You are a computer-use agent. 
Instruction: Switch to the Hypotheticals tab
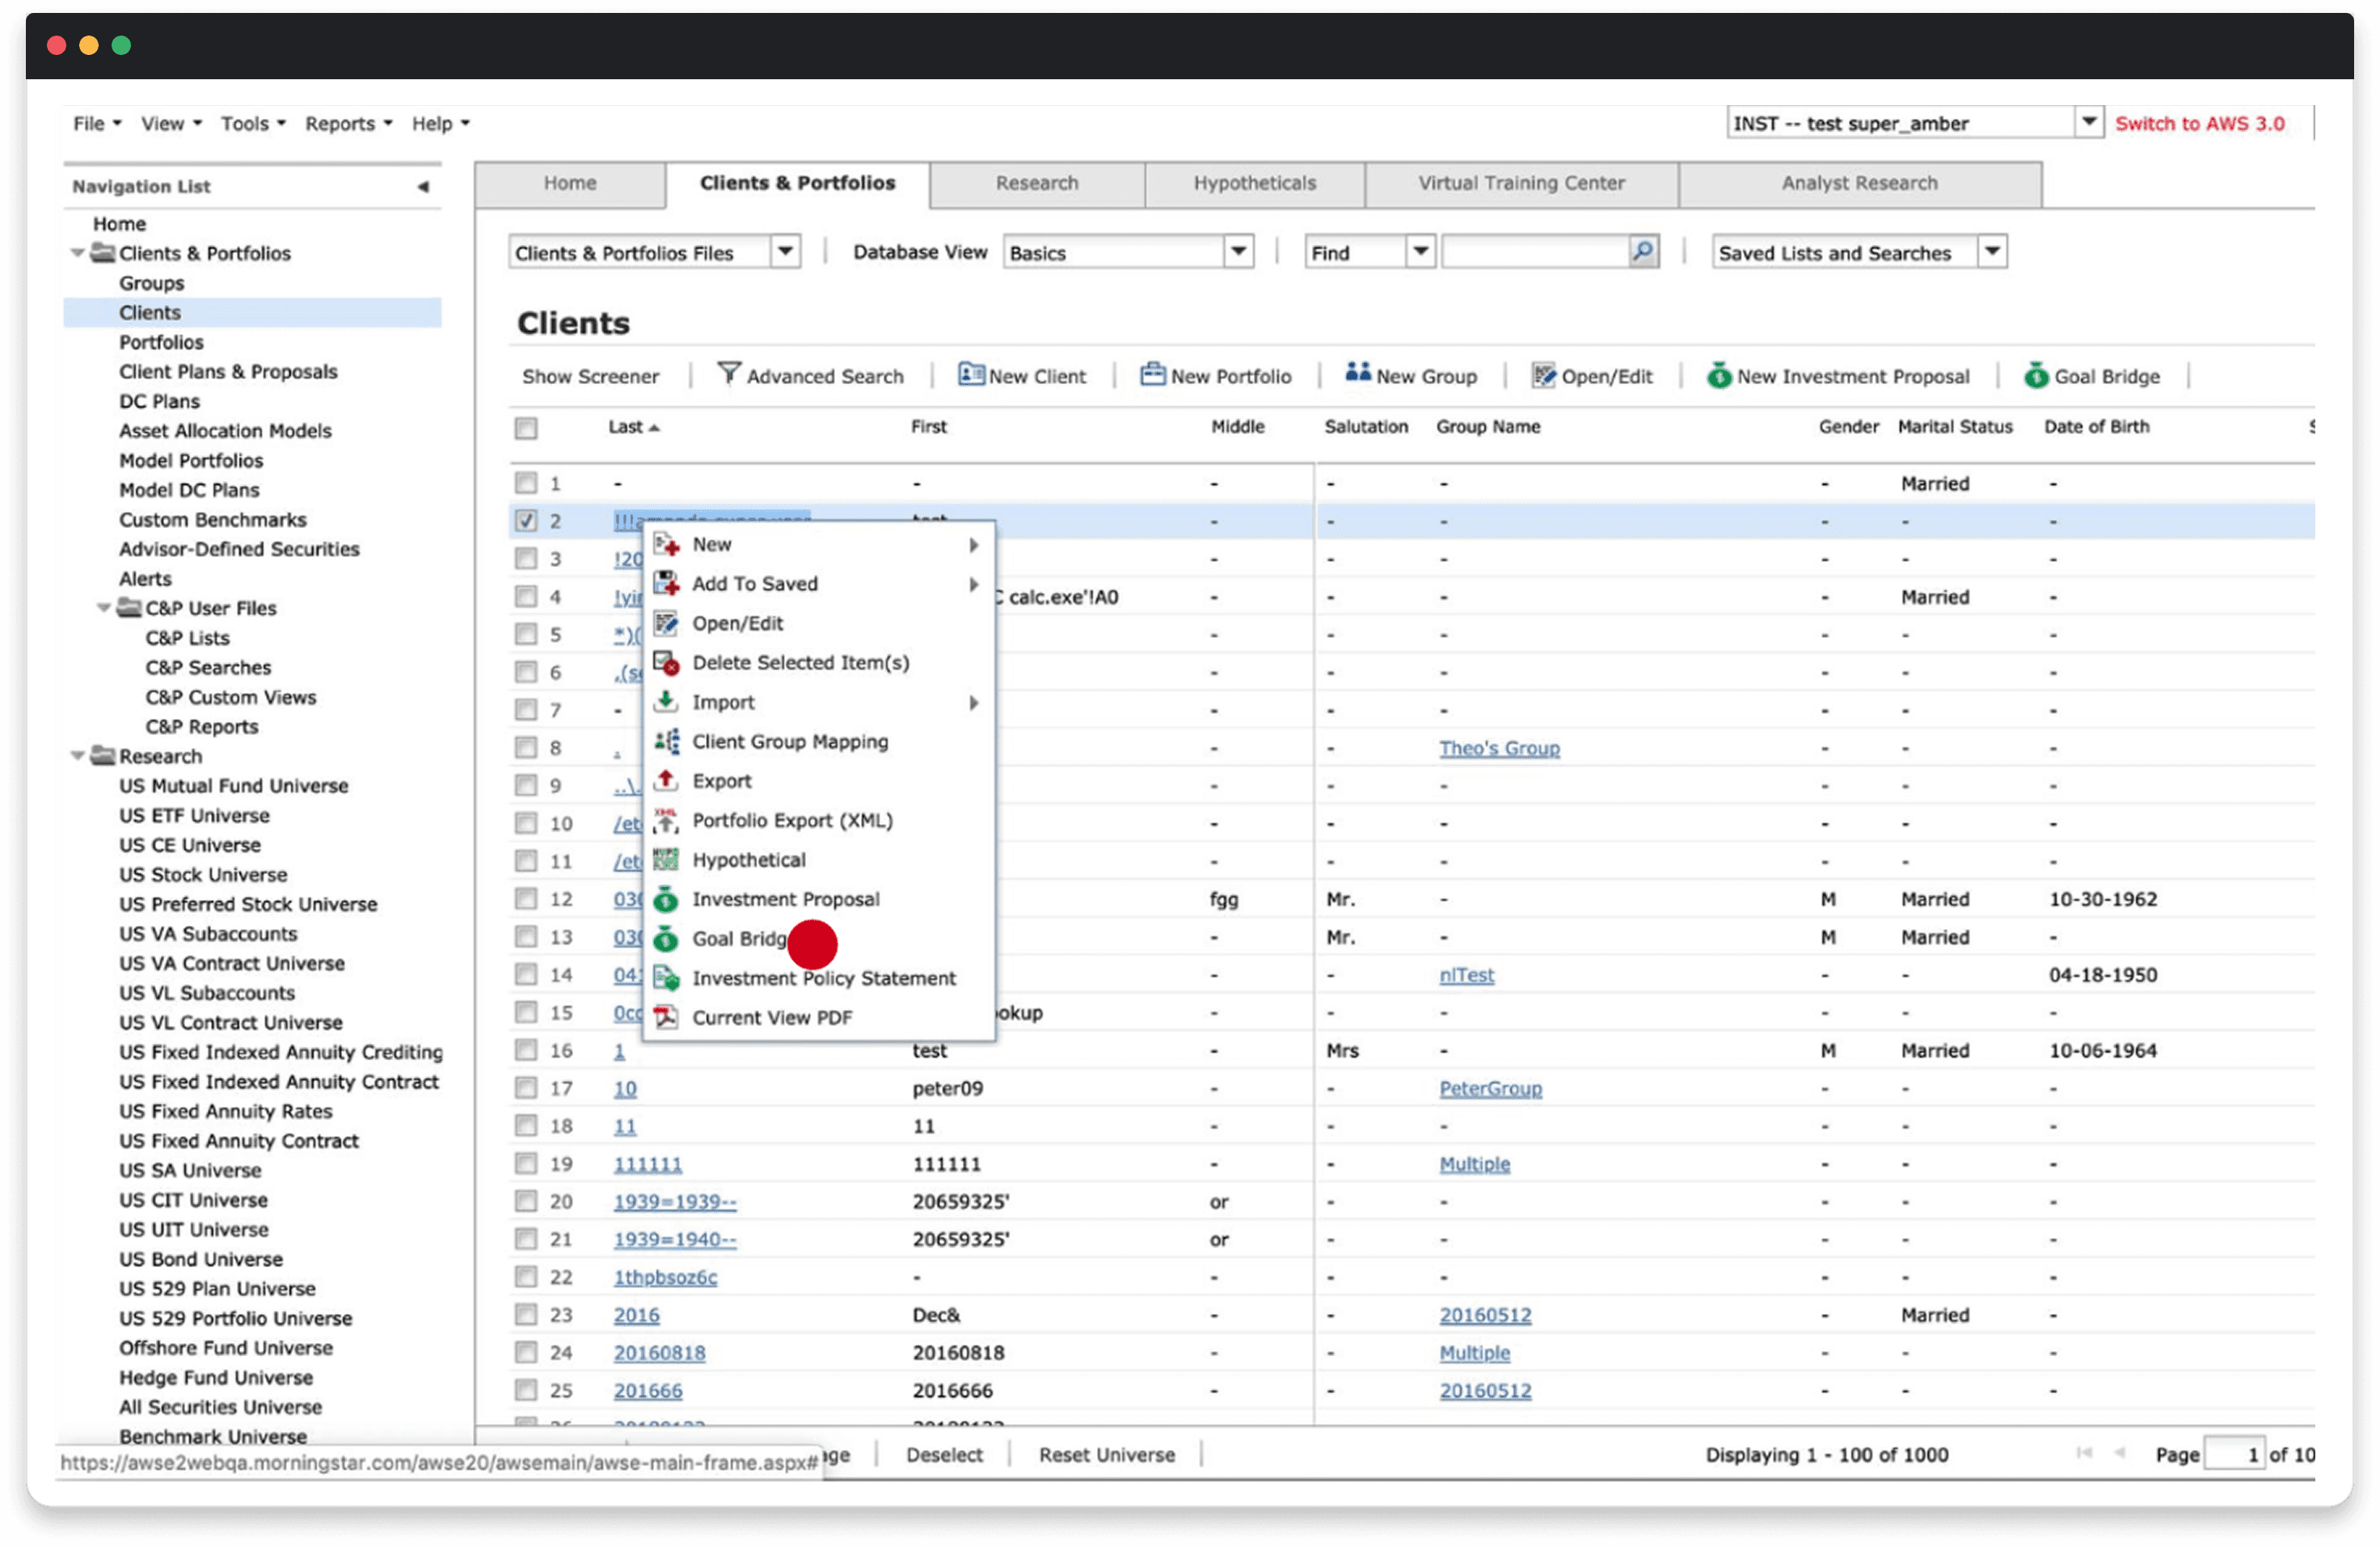1253,184
